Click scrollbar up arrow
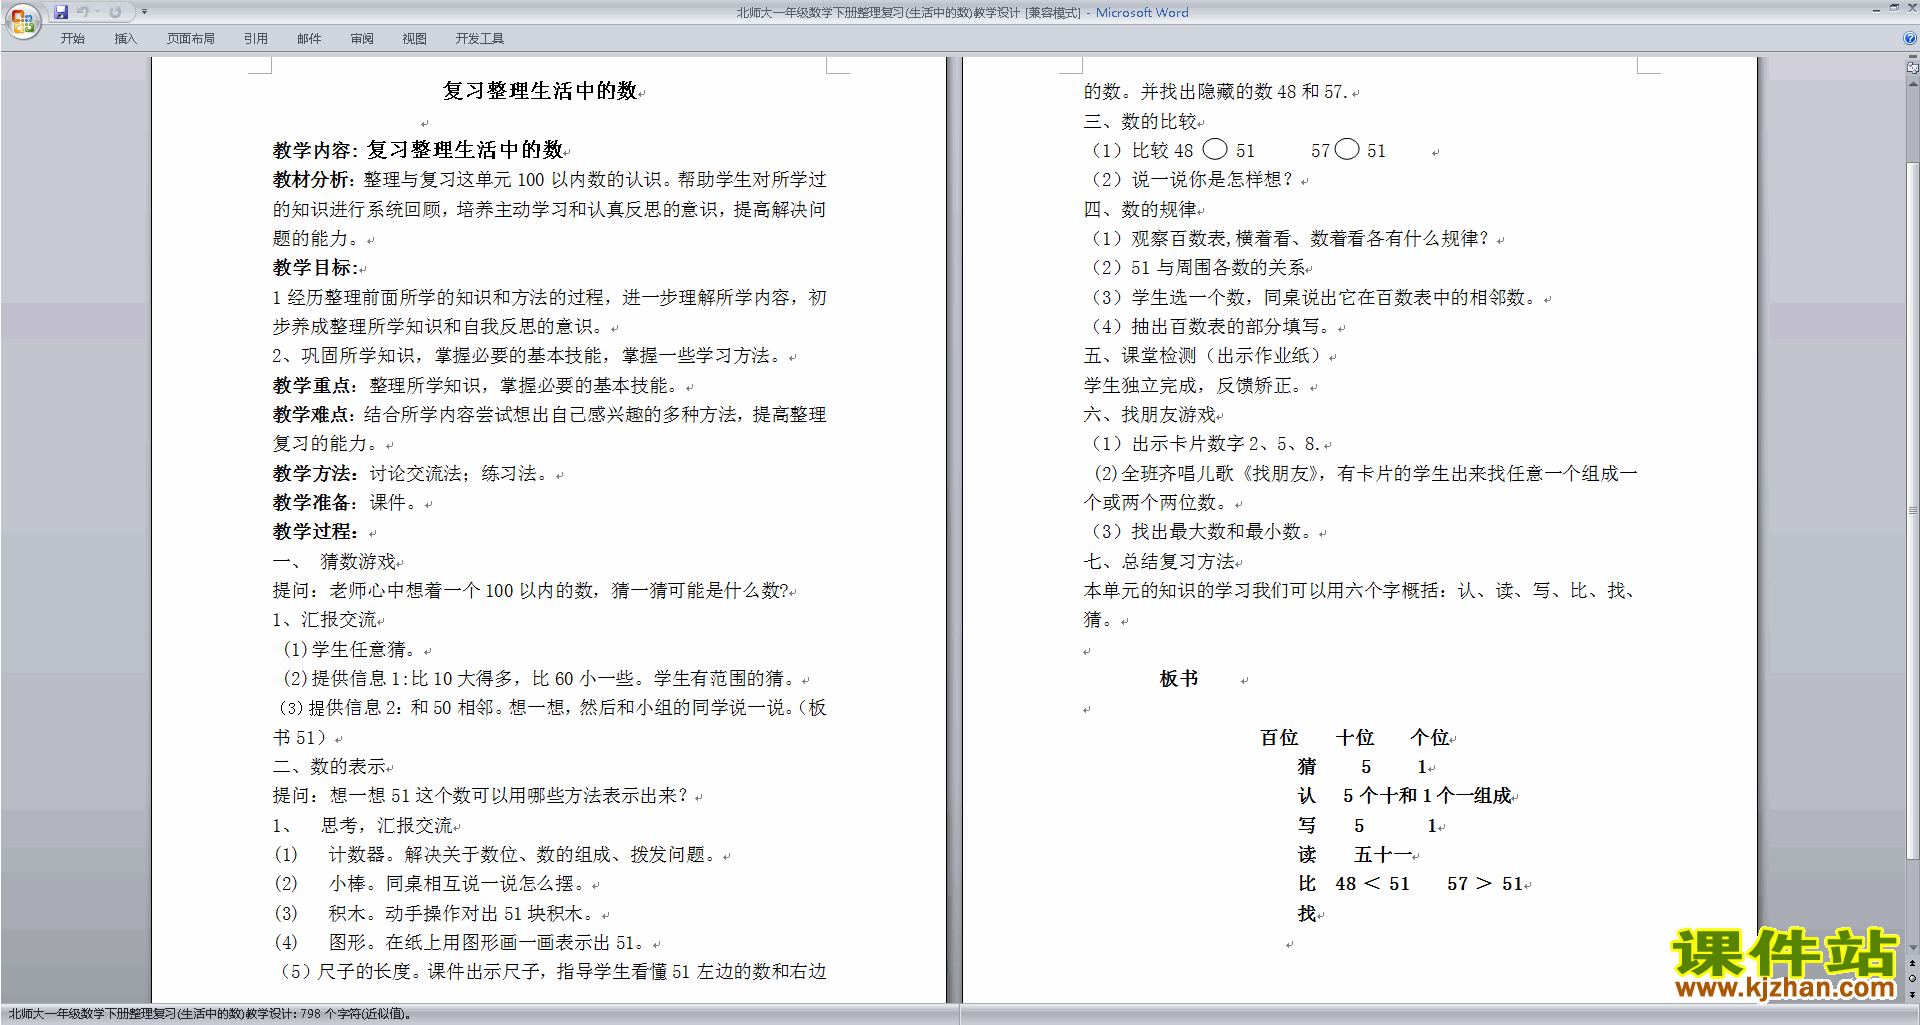Screen dimensions: 1920x1025 pyautogui.click(x=1912, y=84)
